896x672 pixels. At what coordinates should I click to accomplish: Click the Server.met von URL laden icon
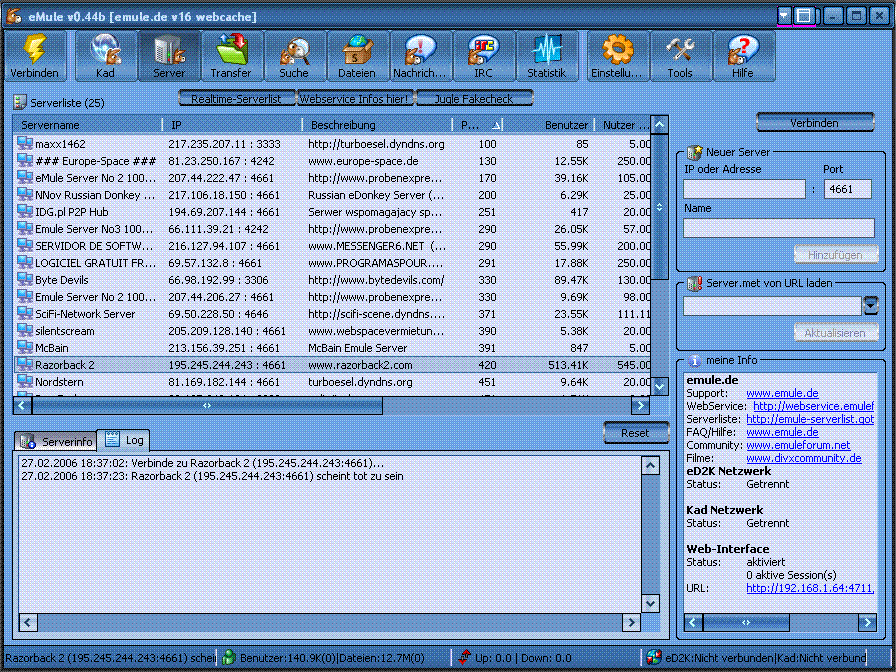pyautogui.click(x=694, y=283)
